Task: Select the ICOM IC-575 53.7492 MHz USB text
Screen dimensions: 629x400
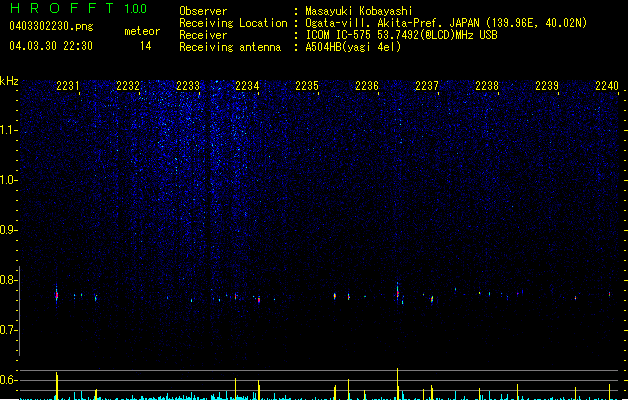Action: click(x=401, y=35)
